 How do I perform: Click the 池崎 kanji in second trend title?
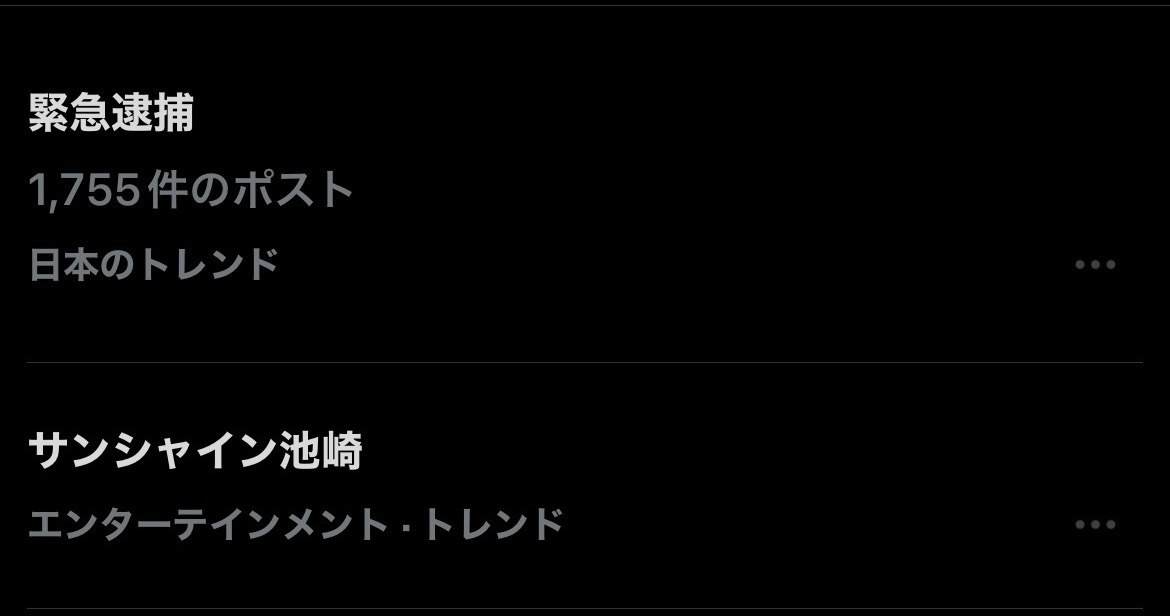[322, 450]
